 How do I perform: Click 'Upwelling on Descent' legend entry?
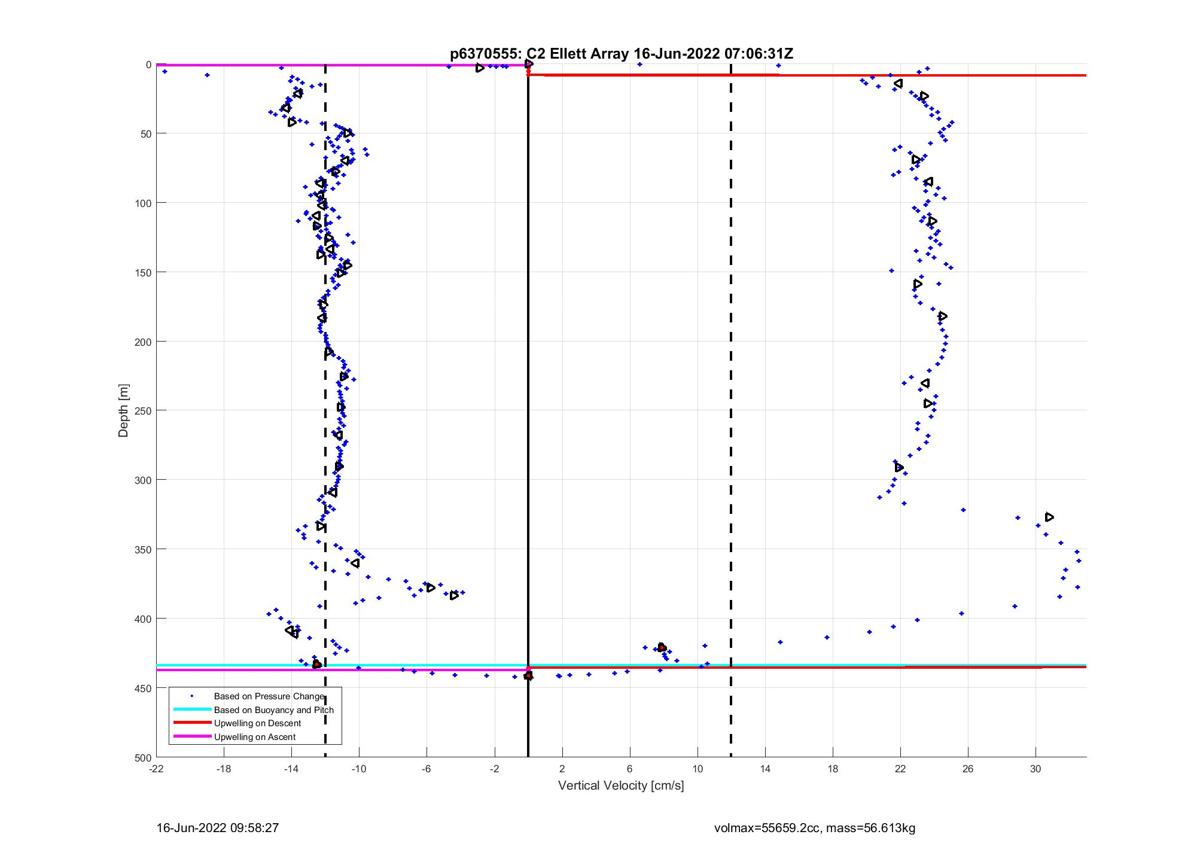257,723
